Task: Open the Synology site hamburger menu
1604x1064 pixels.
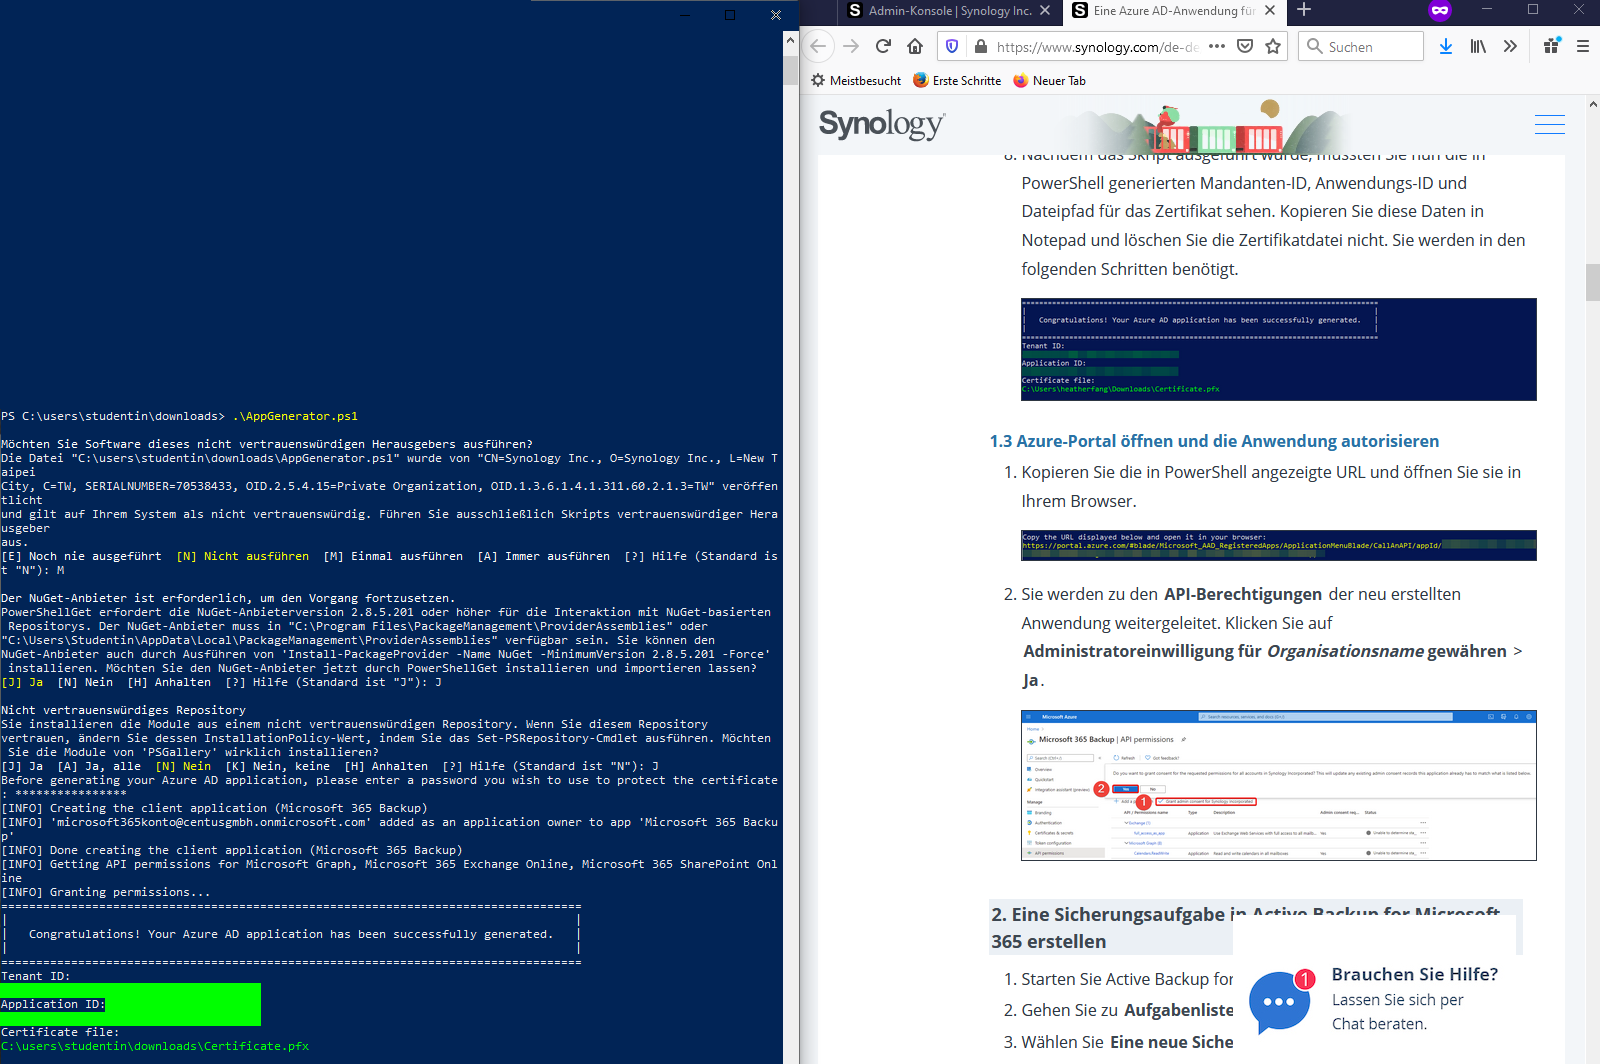Action: (1550, 125)
